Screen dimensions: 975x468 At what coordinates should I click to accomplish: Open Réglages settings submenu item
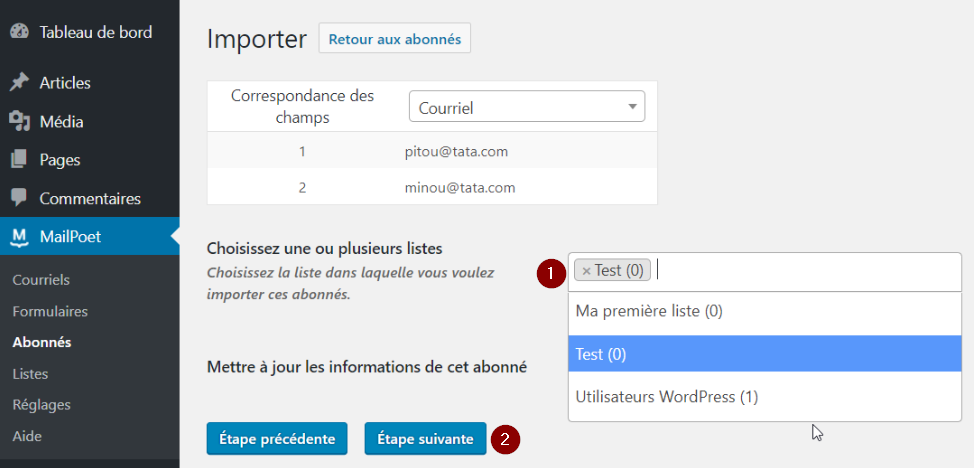point(41,405)
